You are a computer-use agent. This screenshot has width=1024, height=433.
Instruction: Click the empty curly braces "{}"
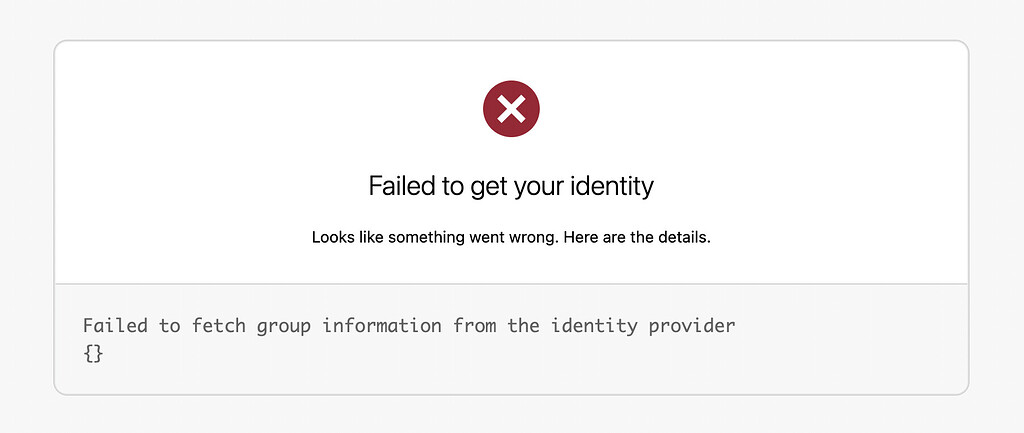point(93,354)
